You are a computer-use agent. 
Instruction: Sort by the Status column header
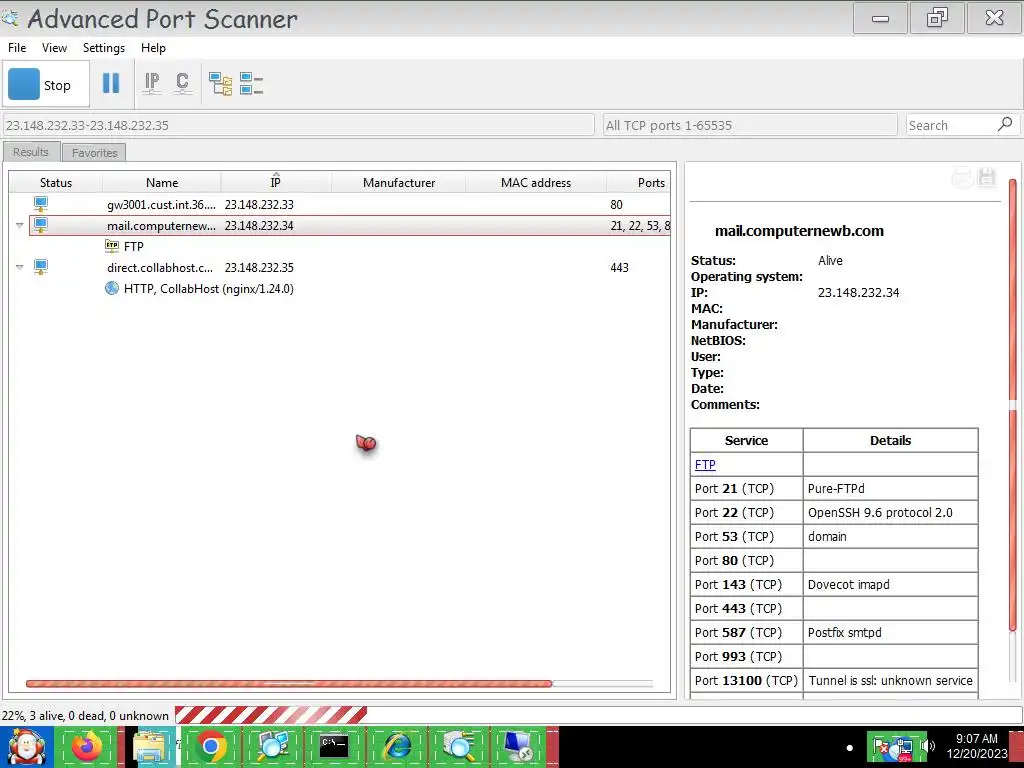pos(56,182)
